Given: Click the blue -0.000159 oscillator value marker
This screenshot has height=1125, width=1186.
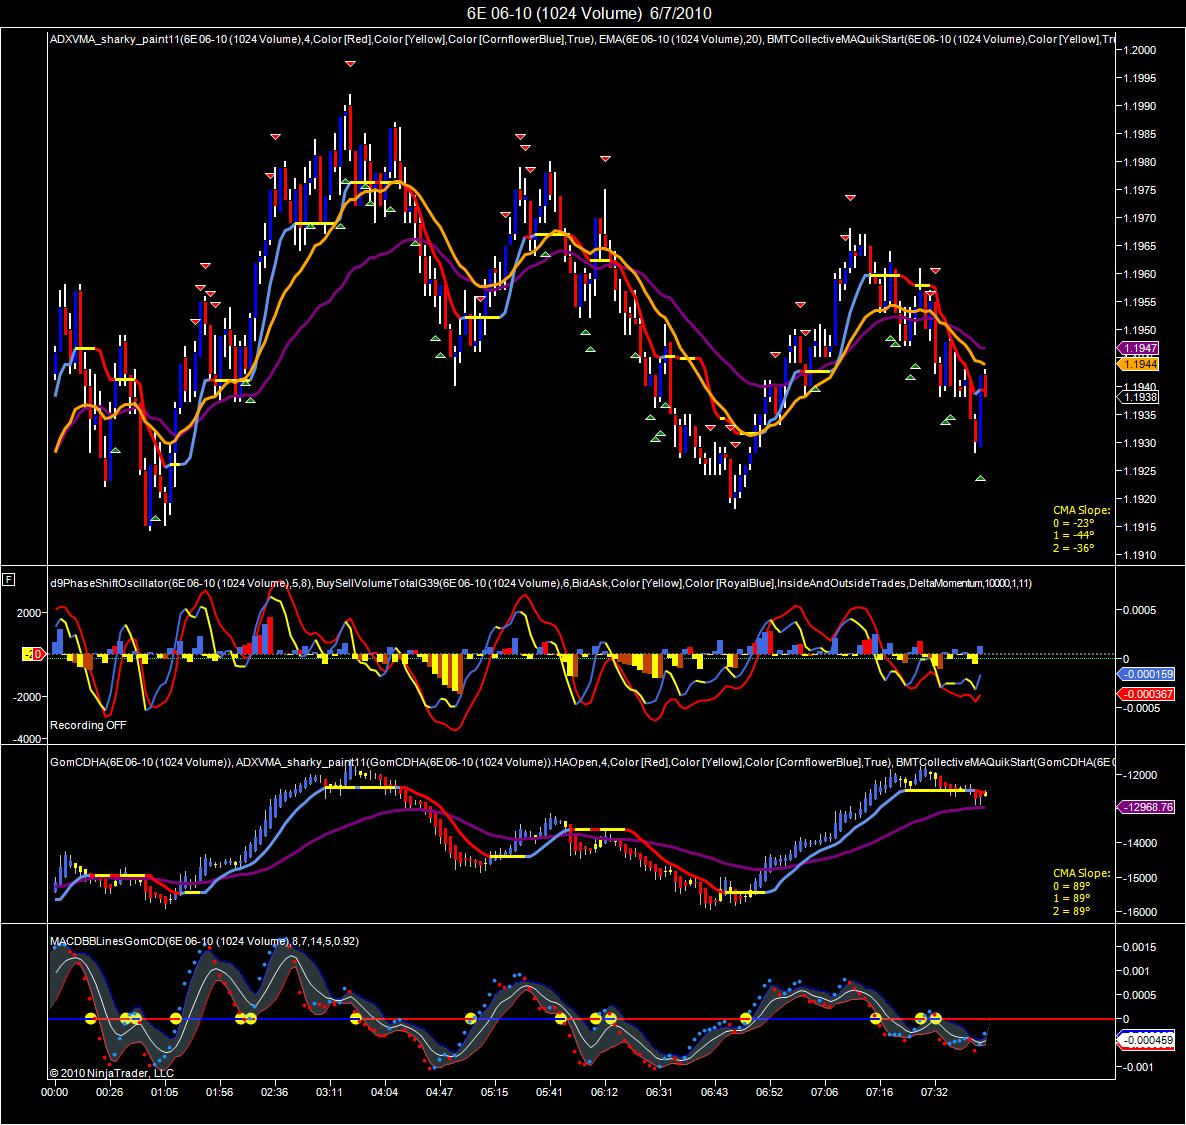Looking at the screenshot, I should (x=1146, y=674).
